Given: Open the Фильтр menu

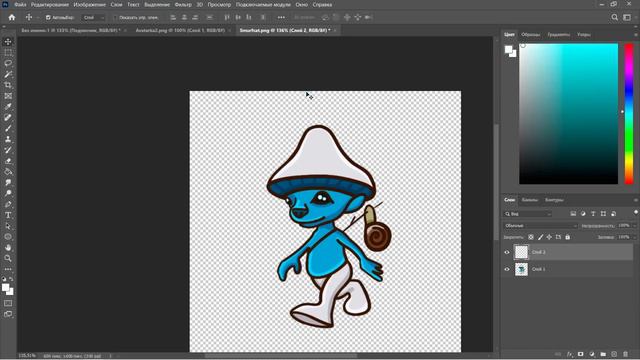Looking at the screenshot, I should pyautogui.click(x=183, y=5).
